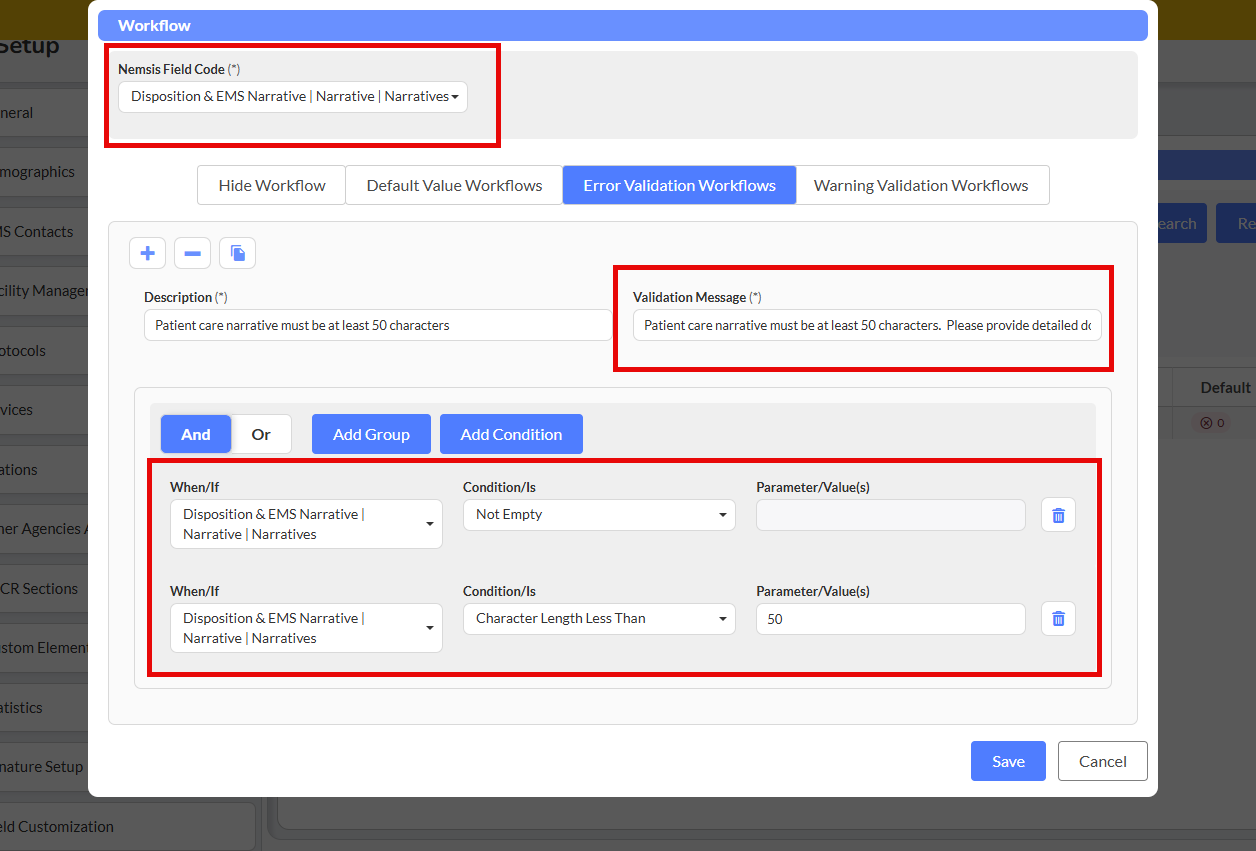Delete the Character Length Less Than condition
Screen dimensions: 1256x851
click(x=1058, y=619)
